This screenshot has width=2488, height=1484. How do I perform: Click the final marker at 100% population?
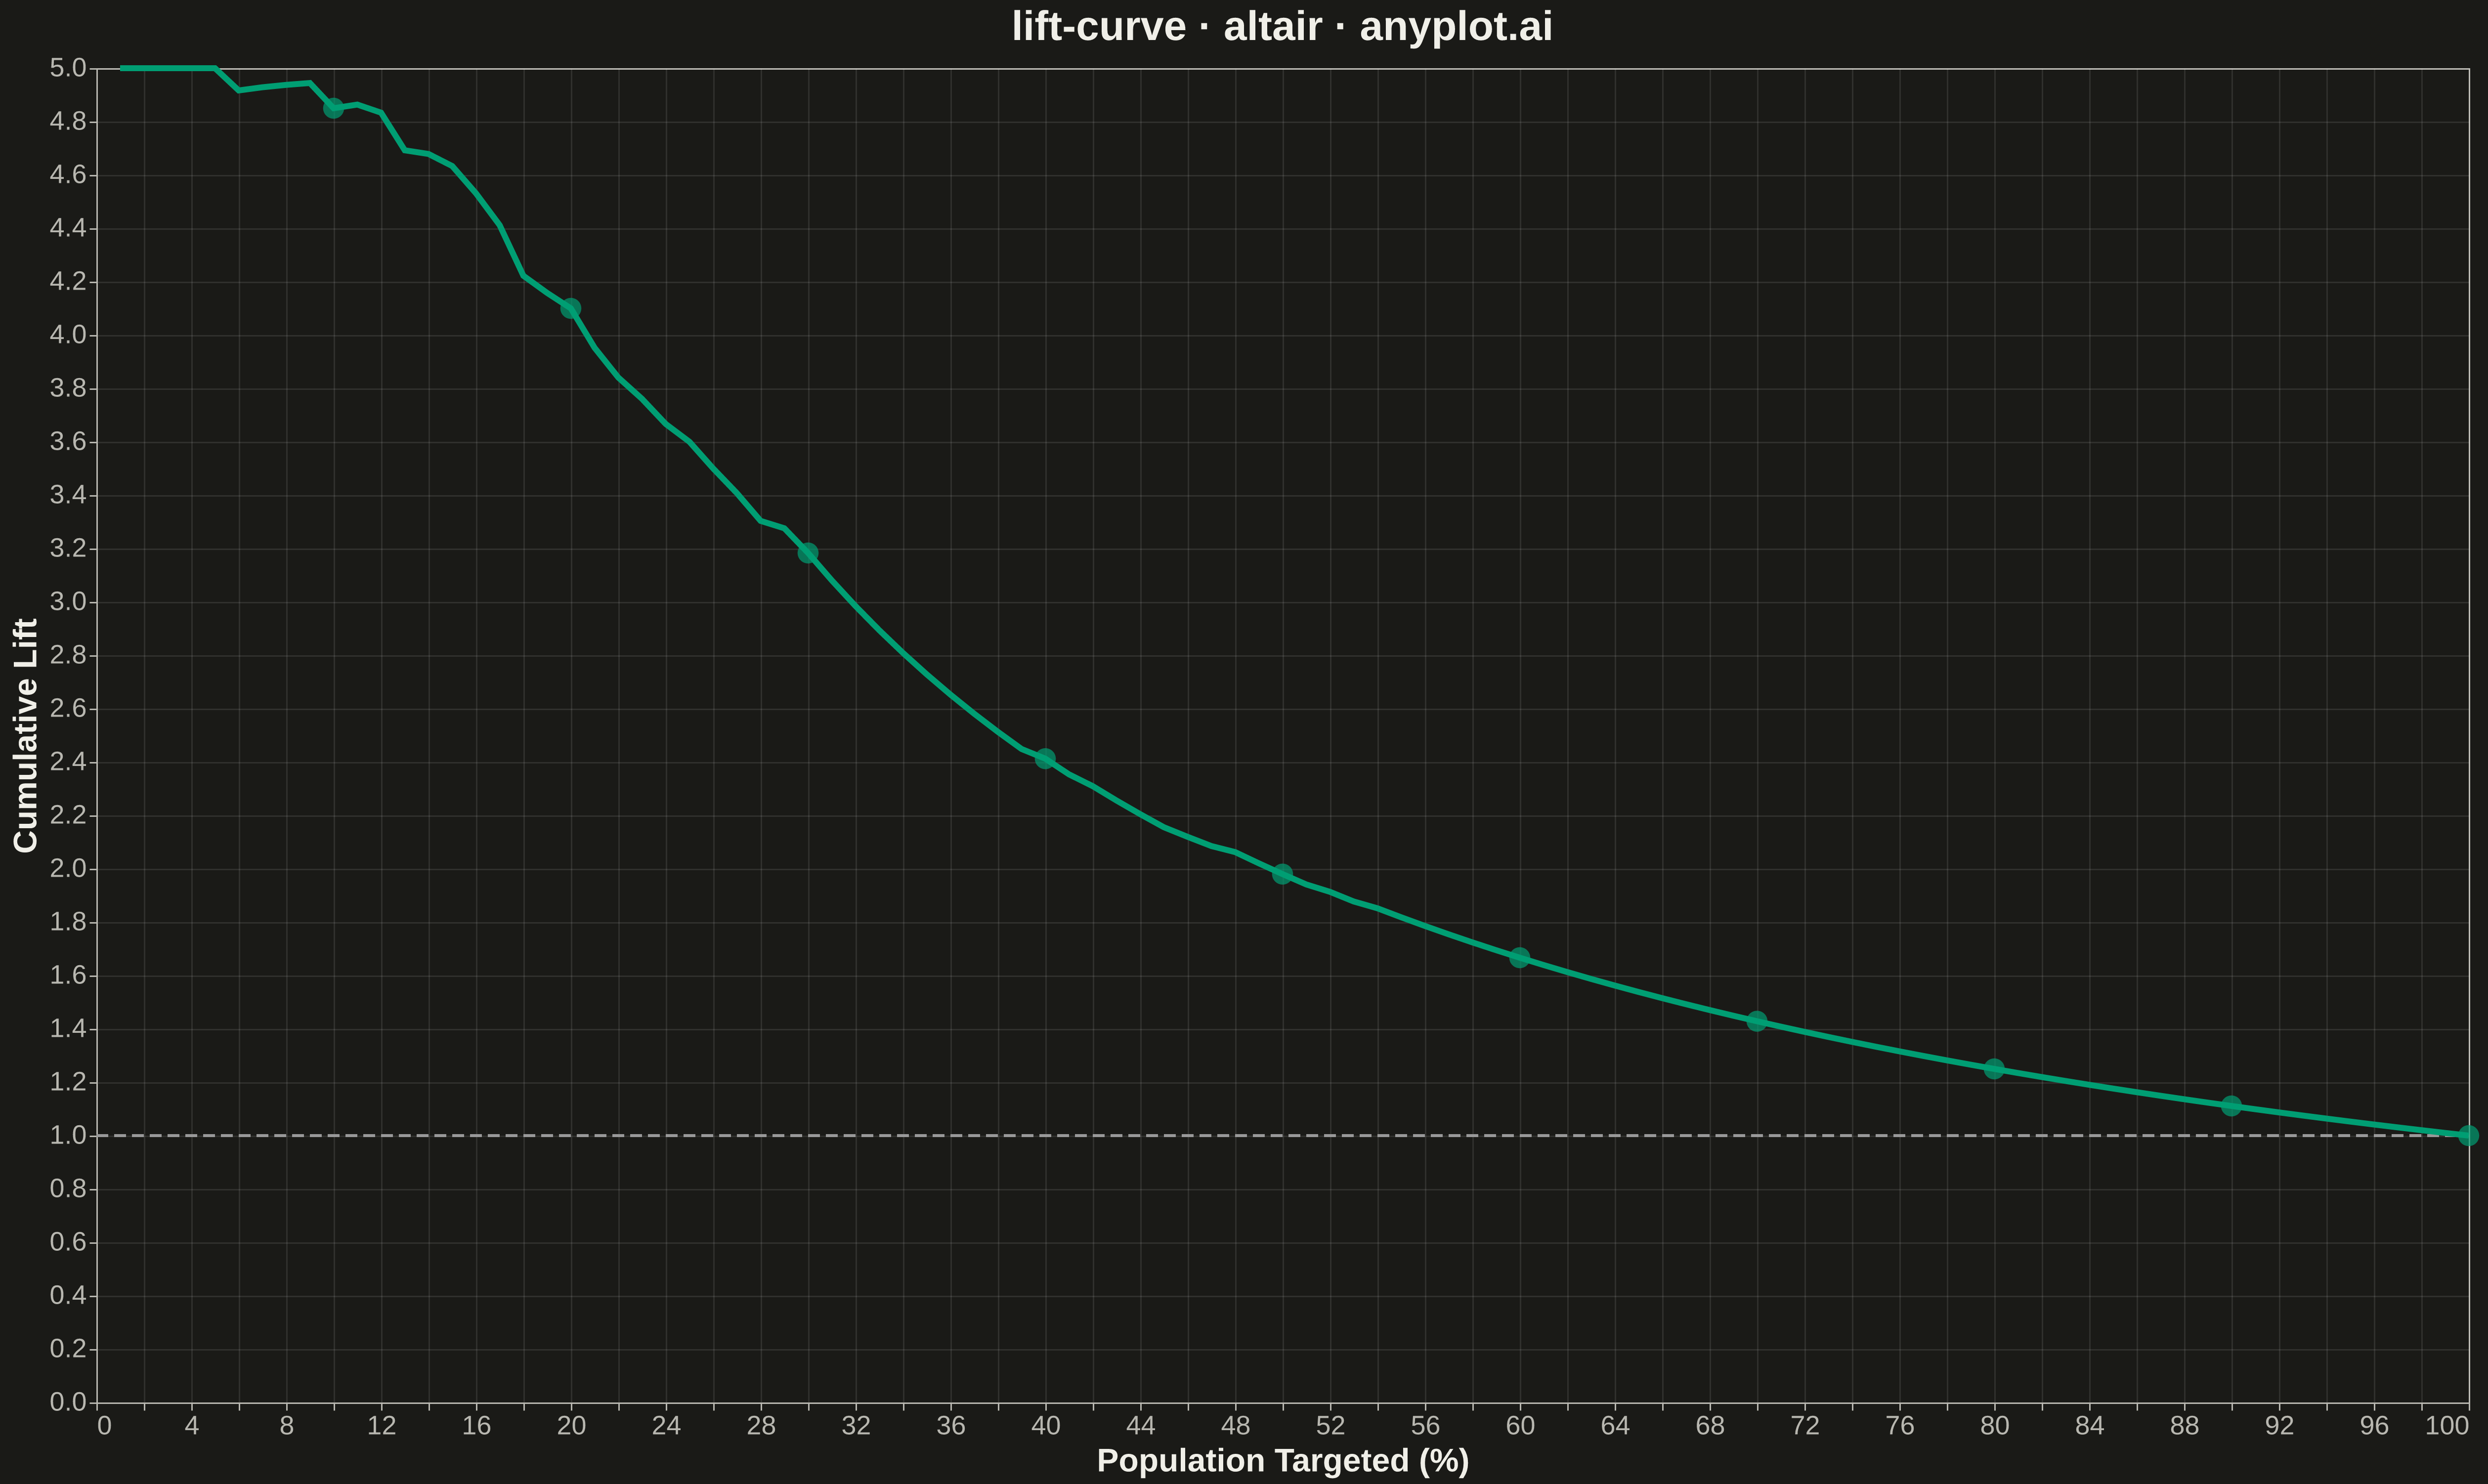[2468, 1136]
